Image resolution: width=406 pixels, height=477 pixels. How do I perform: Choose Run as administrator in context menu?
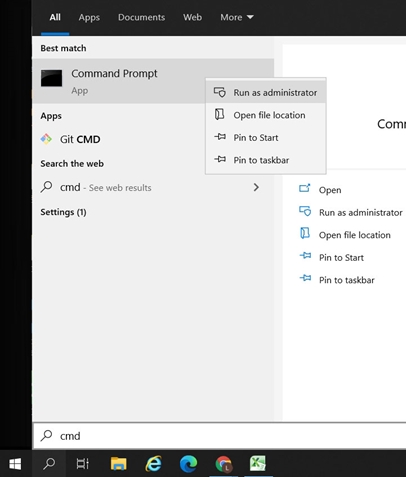pos(266,92)
